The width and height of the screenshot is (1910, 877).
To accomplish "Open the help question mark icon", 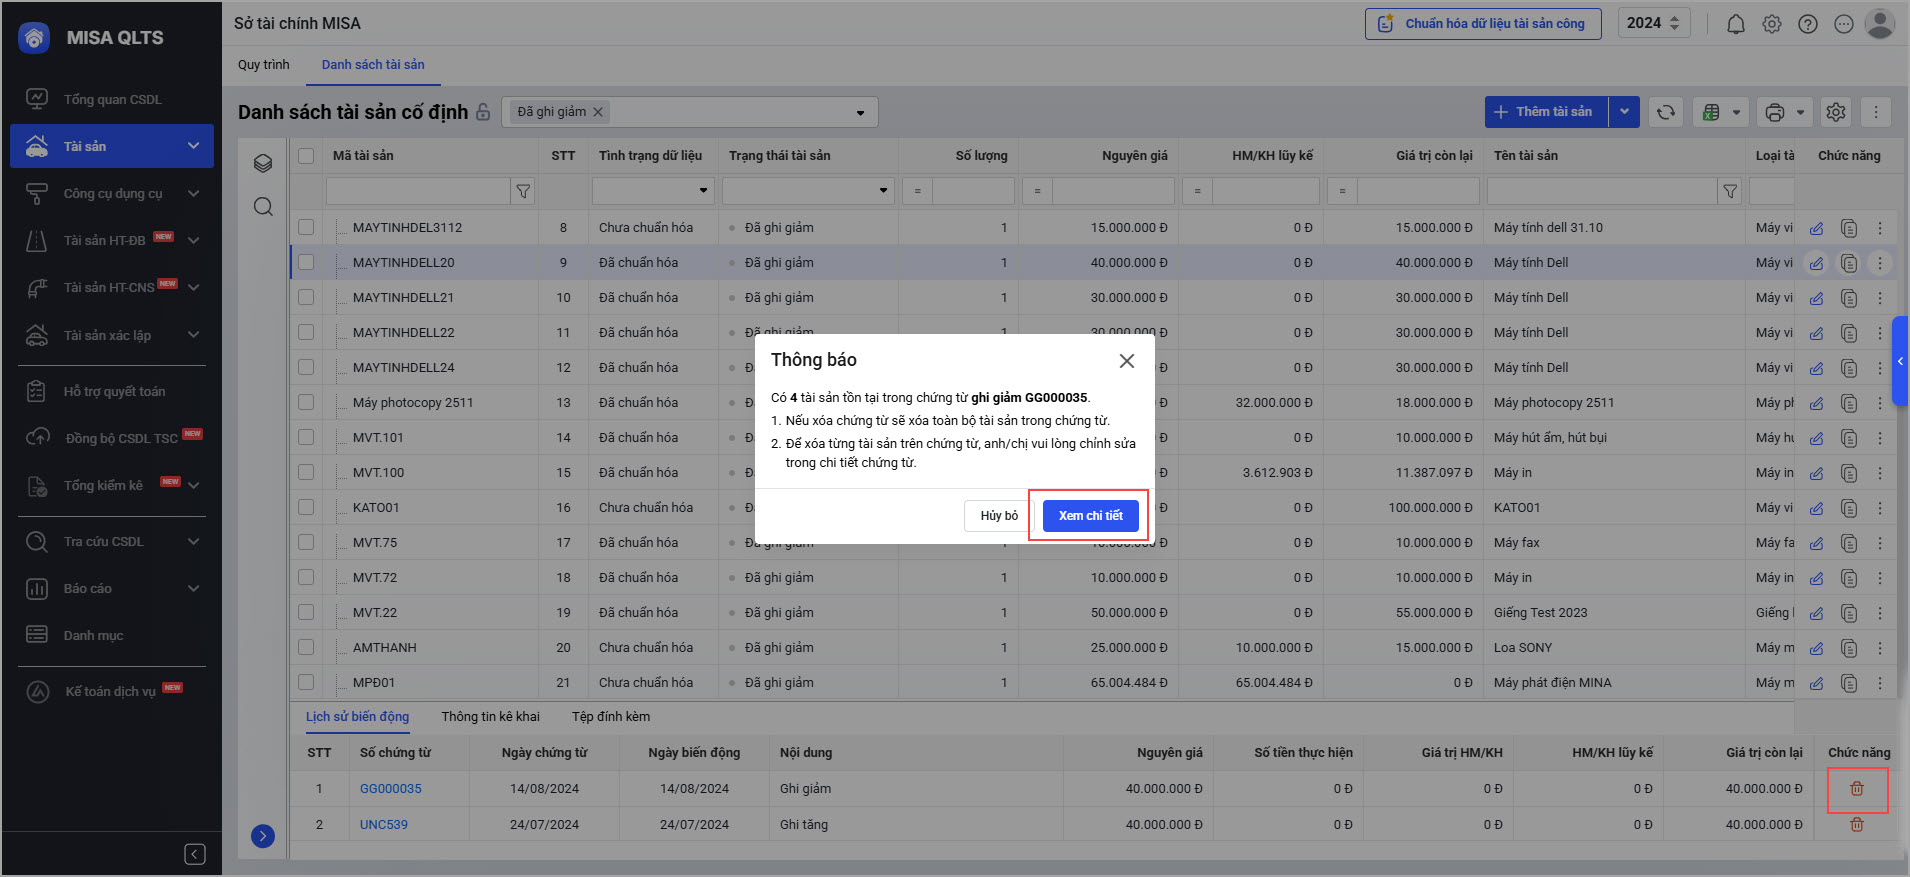I will point(1807,24).
